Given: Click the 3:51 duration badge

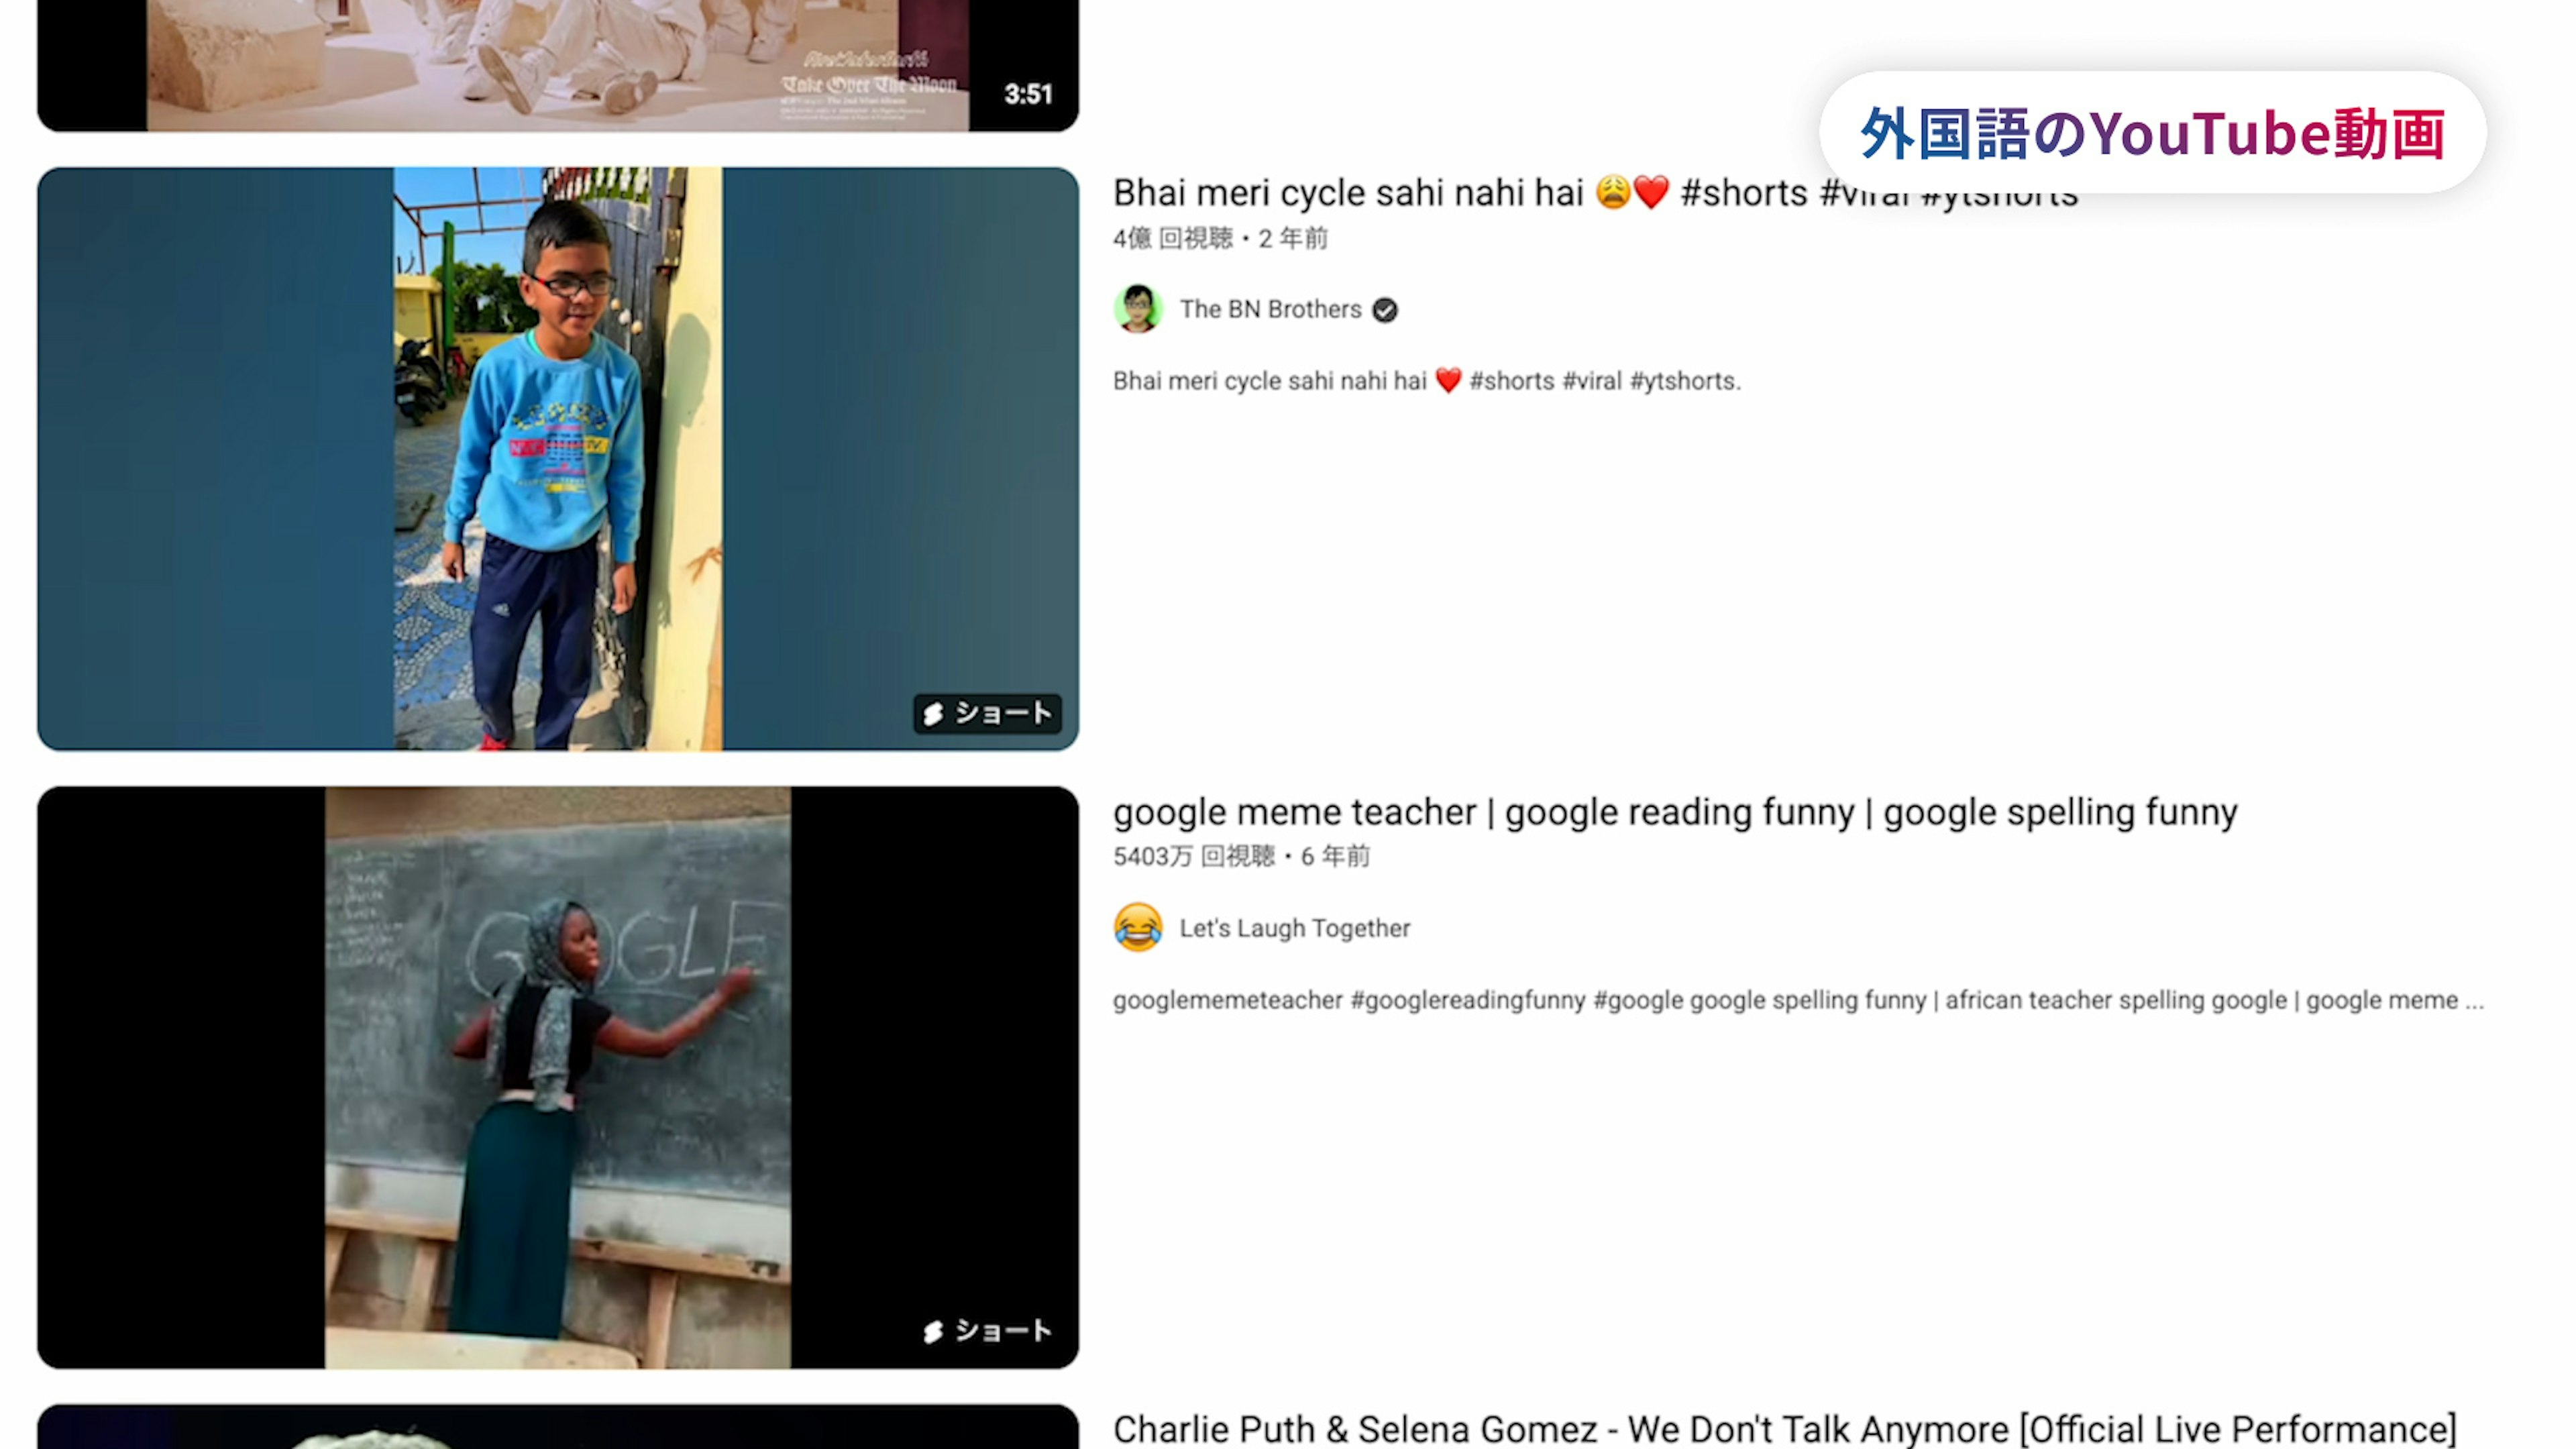Looking at the screenshot, I should click(1028, 94).
